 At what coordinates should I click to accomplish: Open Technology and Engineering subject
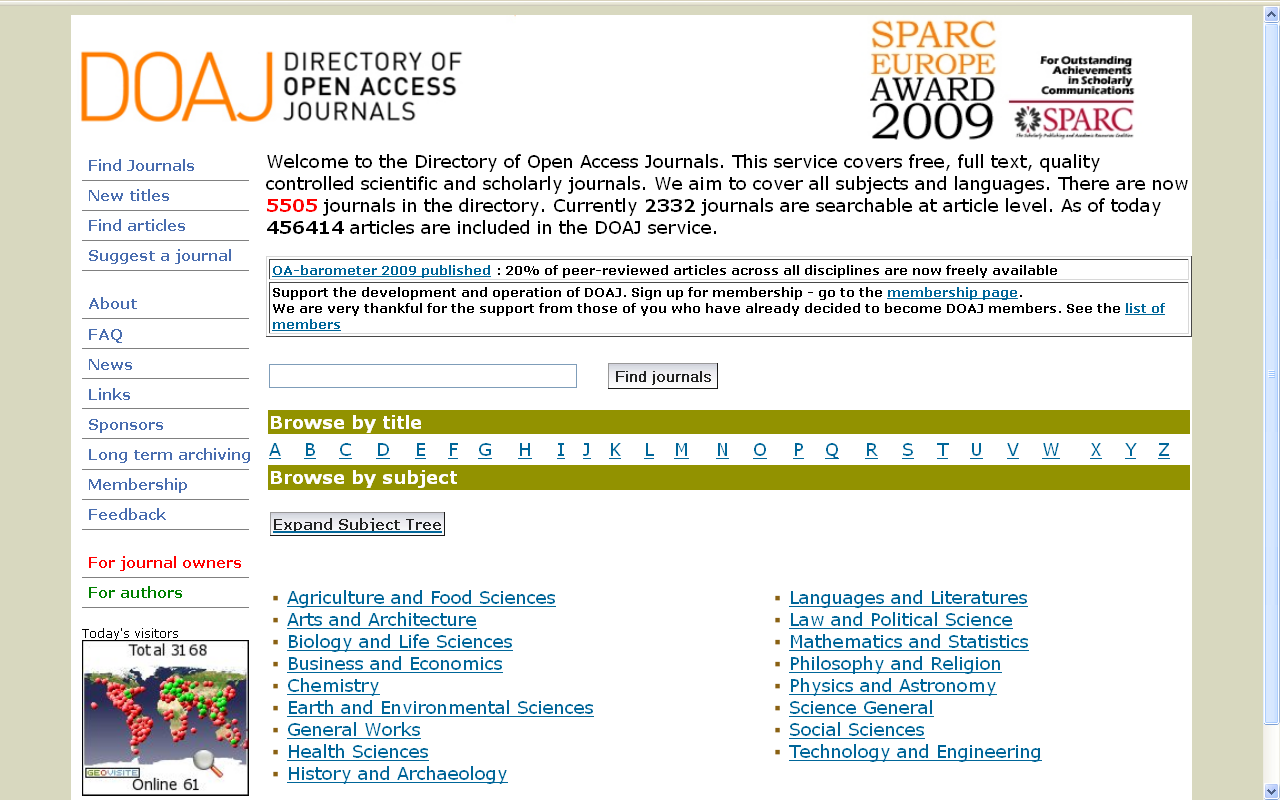[915, 752]
